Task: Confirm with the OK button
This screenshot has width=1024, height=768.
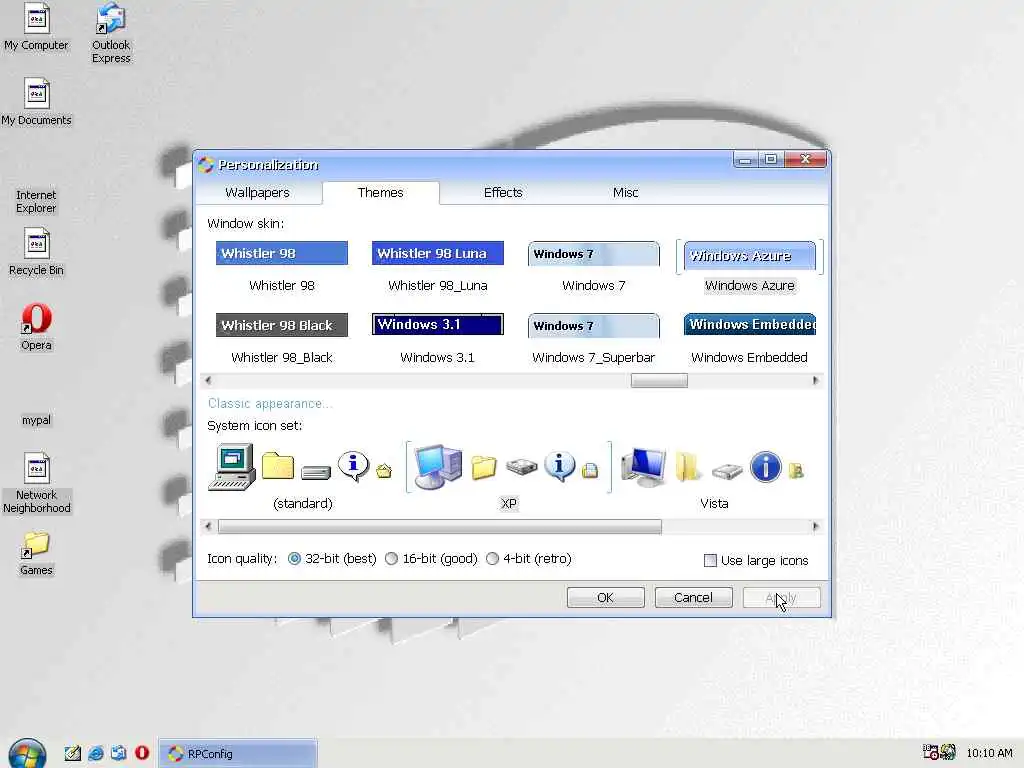Action: pos(605,598)
